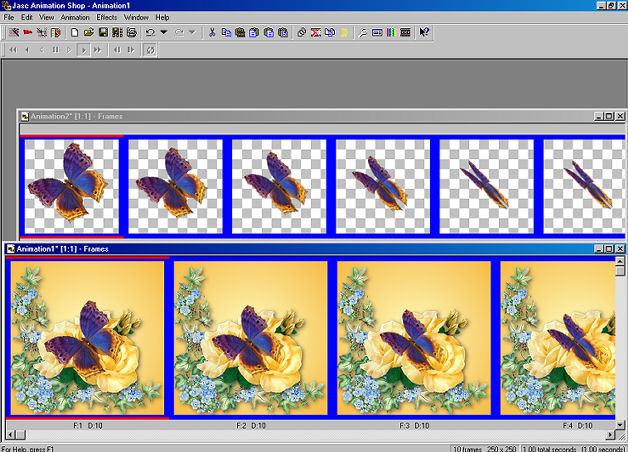Save the animation with floppy icon
628x452 pixels.
coord(103,32)
